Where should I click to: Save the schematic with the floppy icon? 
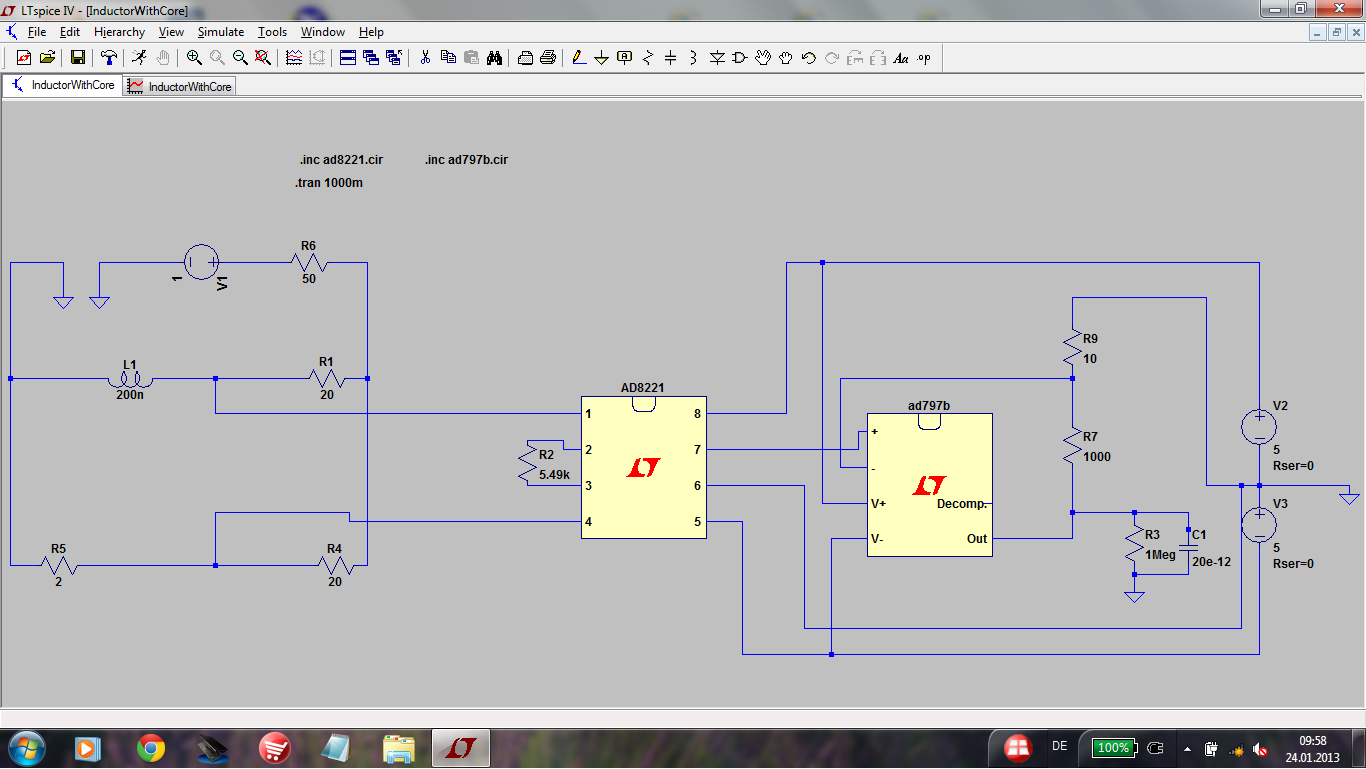click(77, 58)
